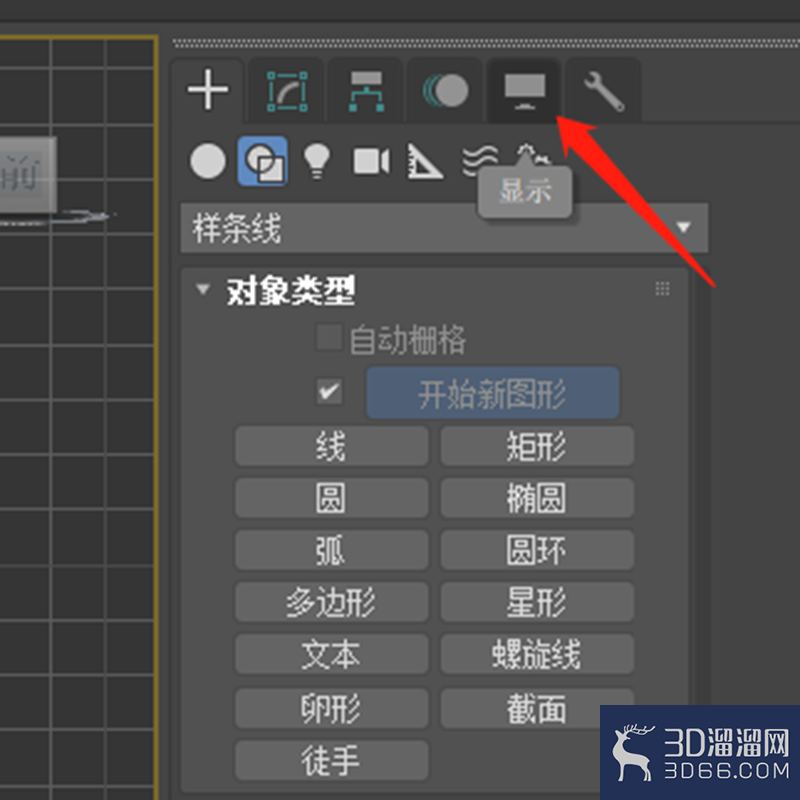Open the Hierarchy panel tab
The height and width of the screenshot is (800, 800).
point(366,91)
